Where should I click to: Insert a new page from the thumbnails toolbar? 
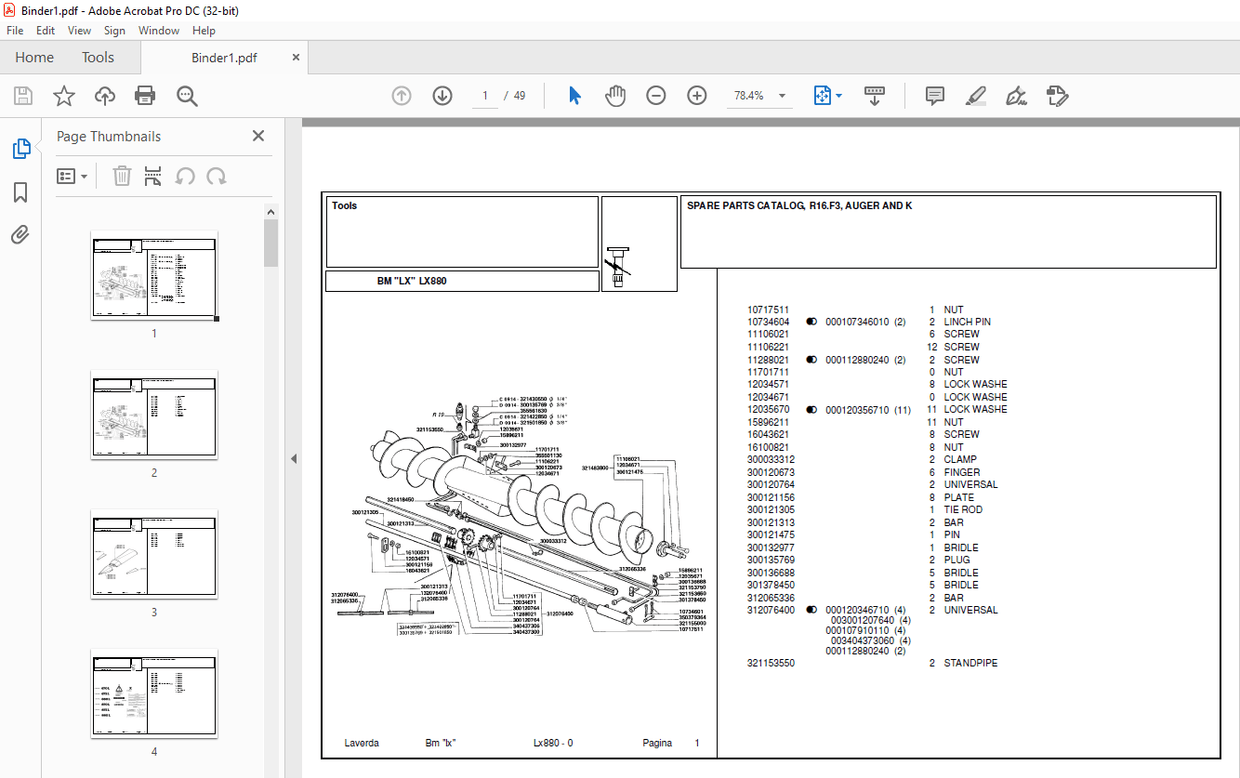coord(152,176)
